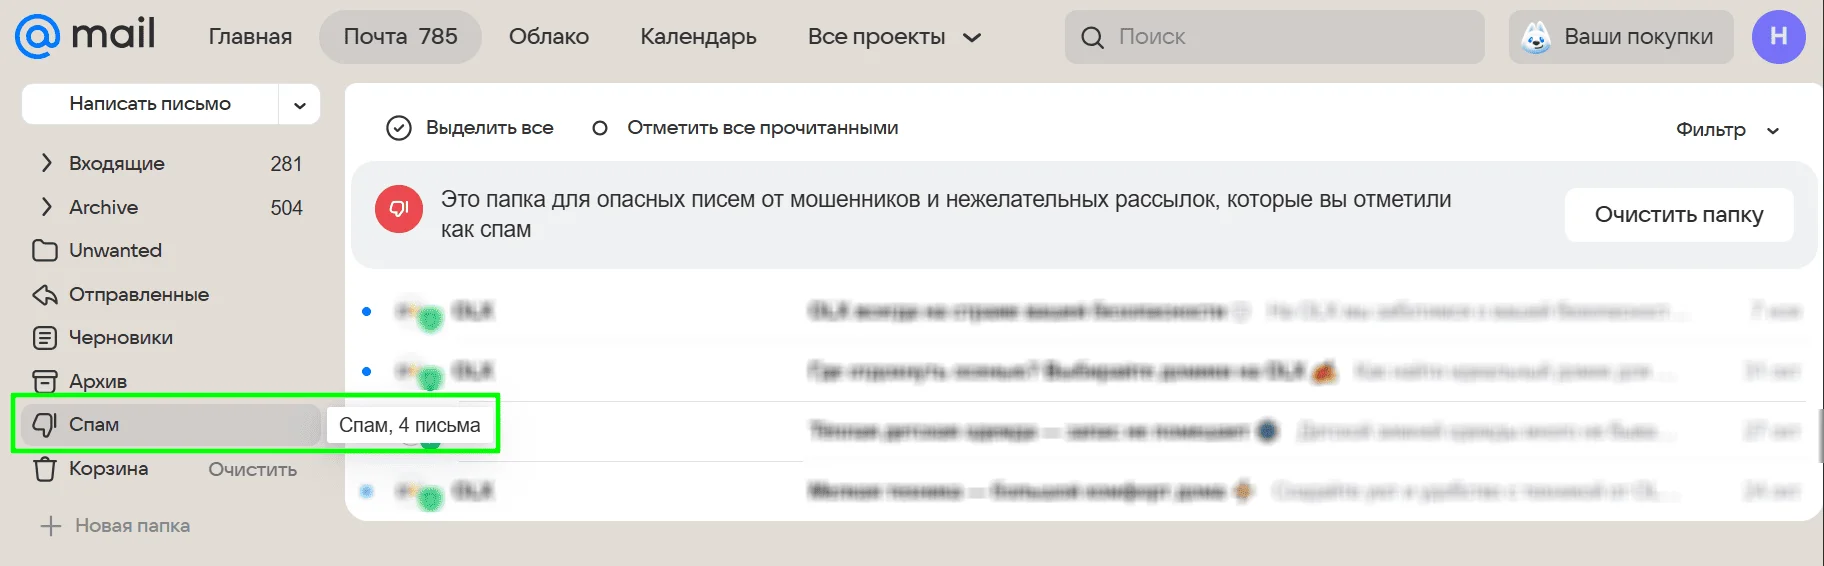Expand the Входящие folder tree
This screenshot has height=566, width=1824.
point(46,163)
